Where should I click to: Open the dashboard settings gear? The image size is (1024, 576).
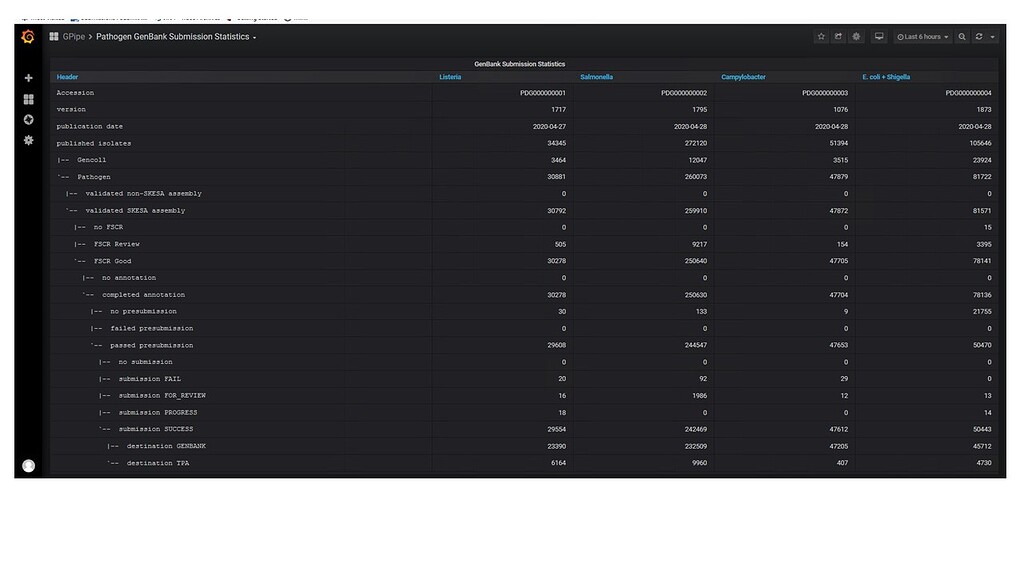[x=856, y=36]
